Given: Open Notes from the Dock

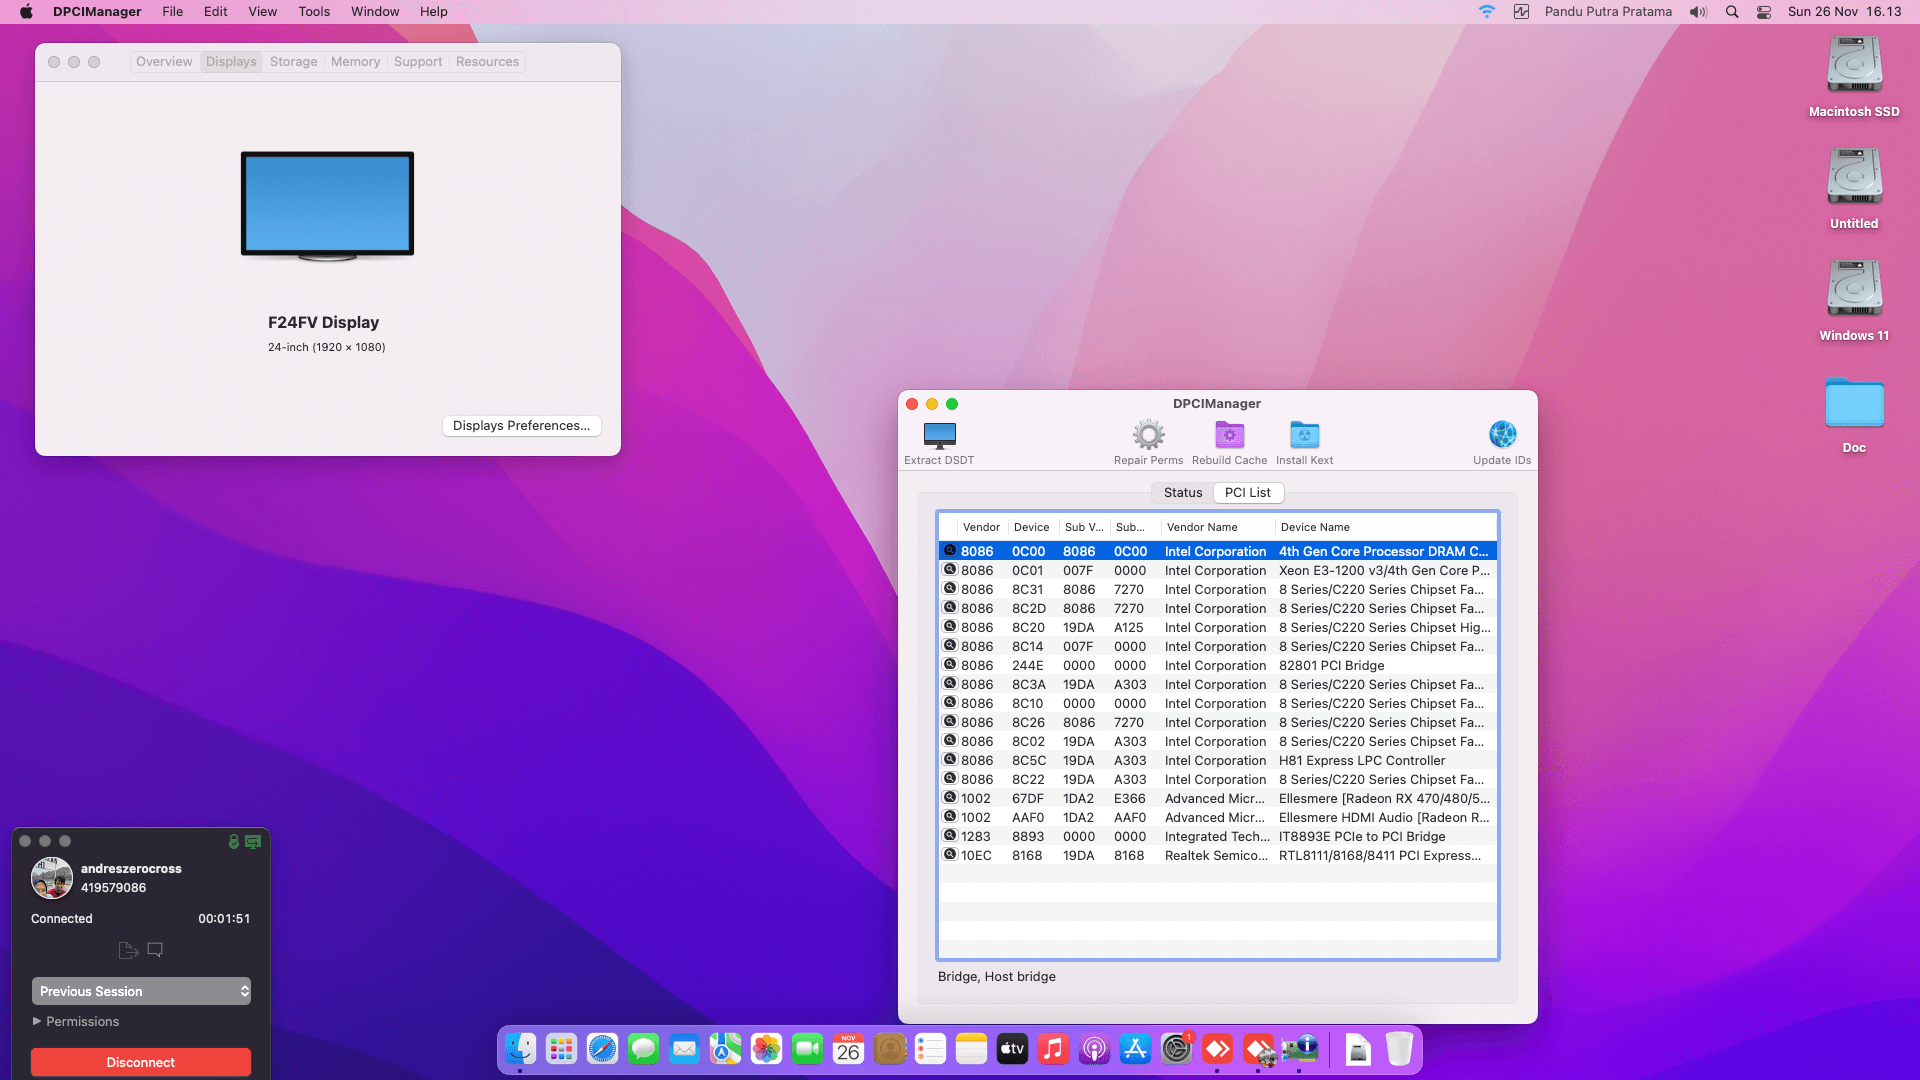Looking at the screenshot, I should (x=971, y=1049).
